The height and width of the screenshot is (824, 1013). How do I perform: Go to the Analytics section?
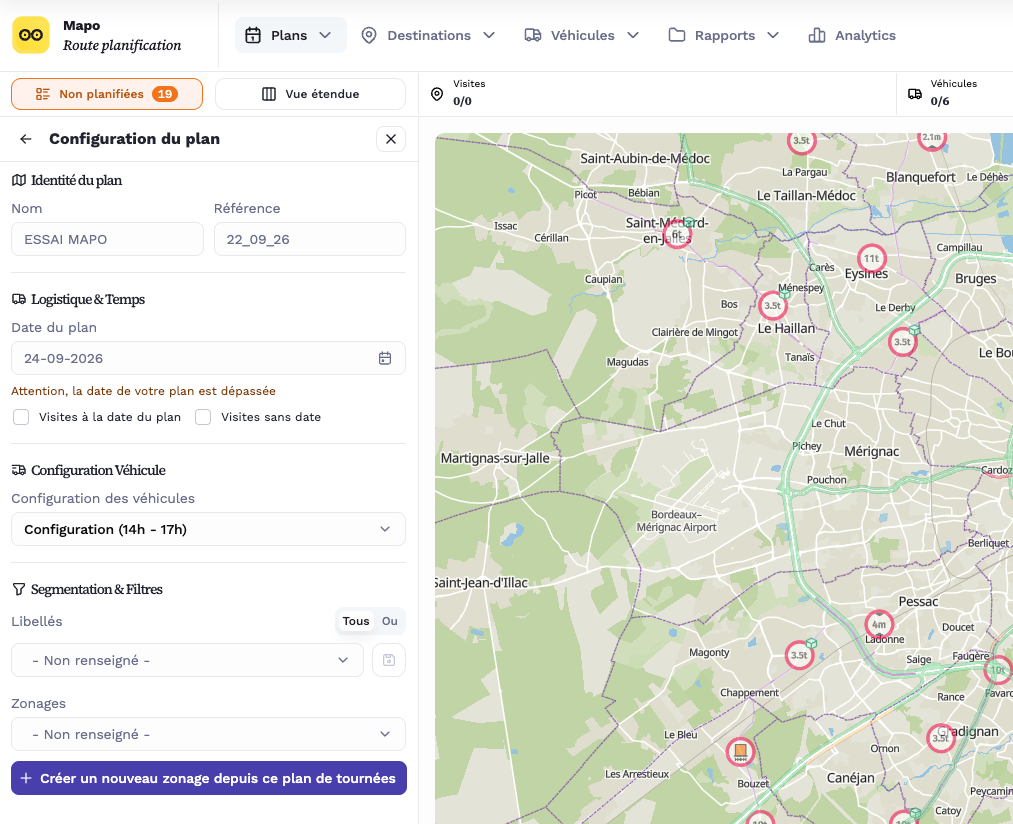pyautogui.click(x=852, y=36)
